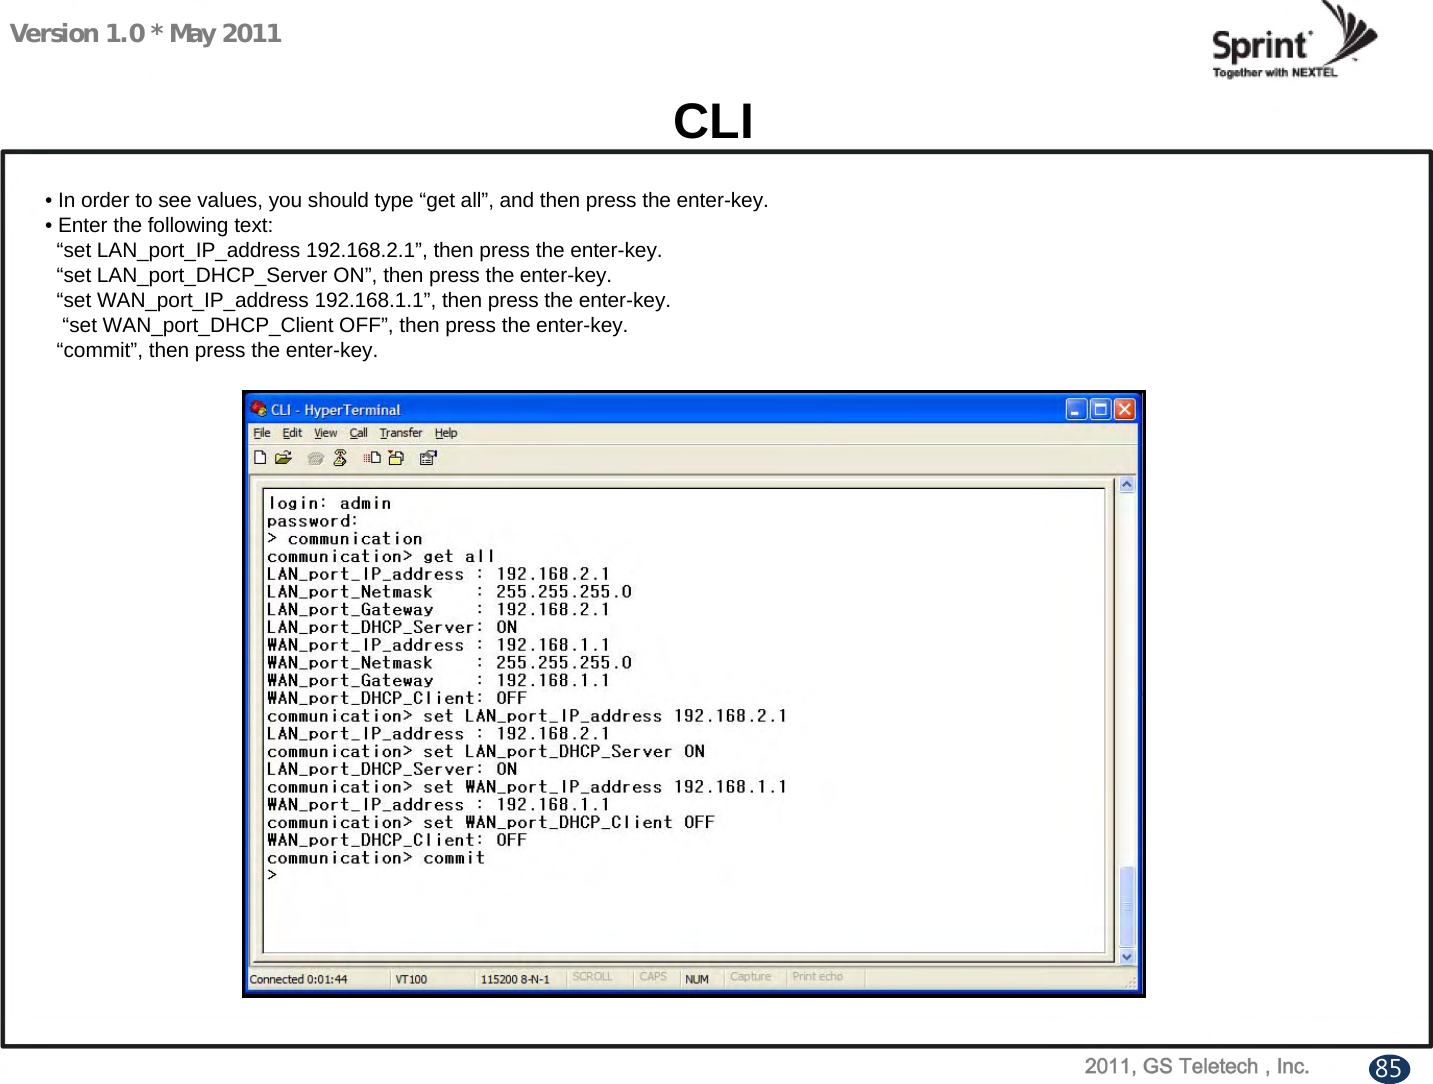Open the Transfer menu
1433x1084 pixels.
pyautogui.click(x=400, y=433)
